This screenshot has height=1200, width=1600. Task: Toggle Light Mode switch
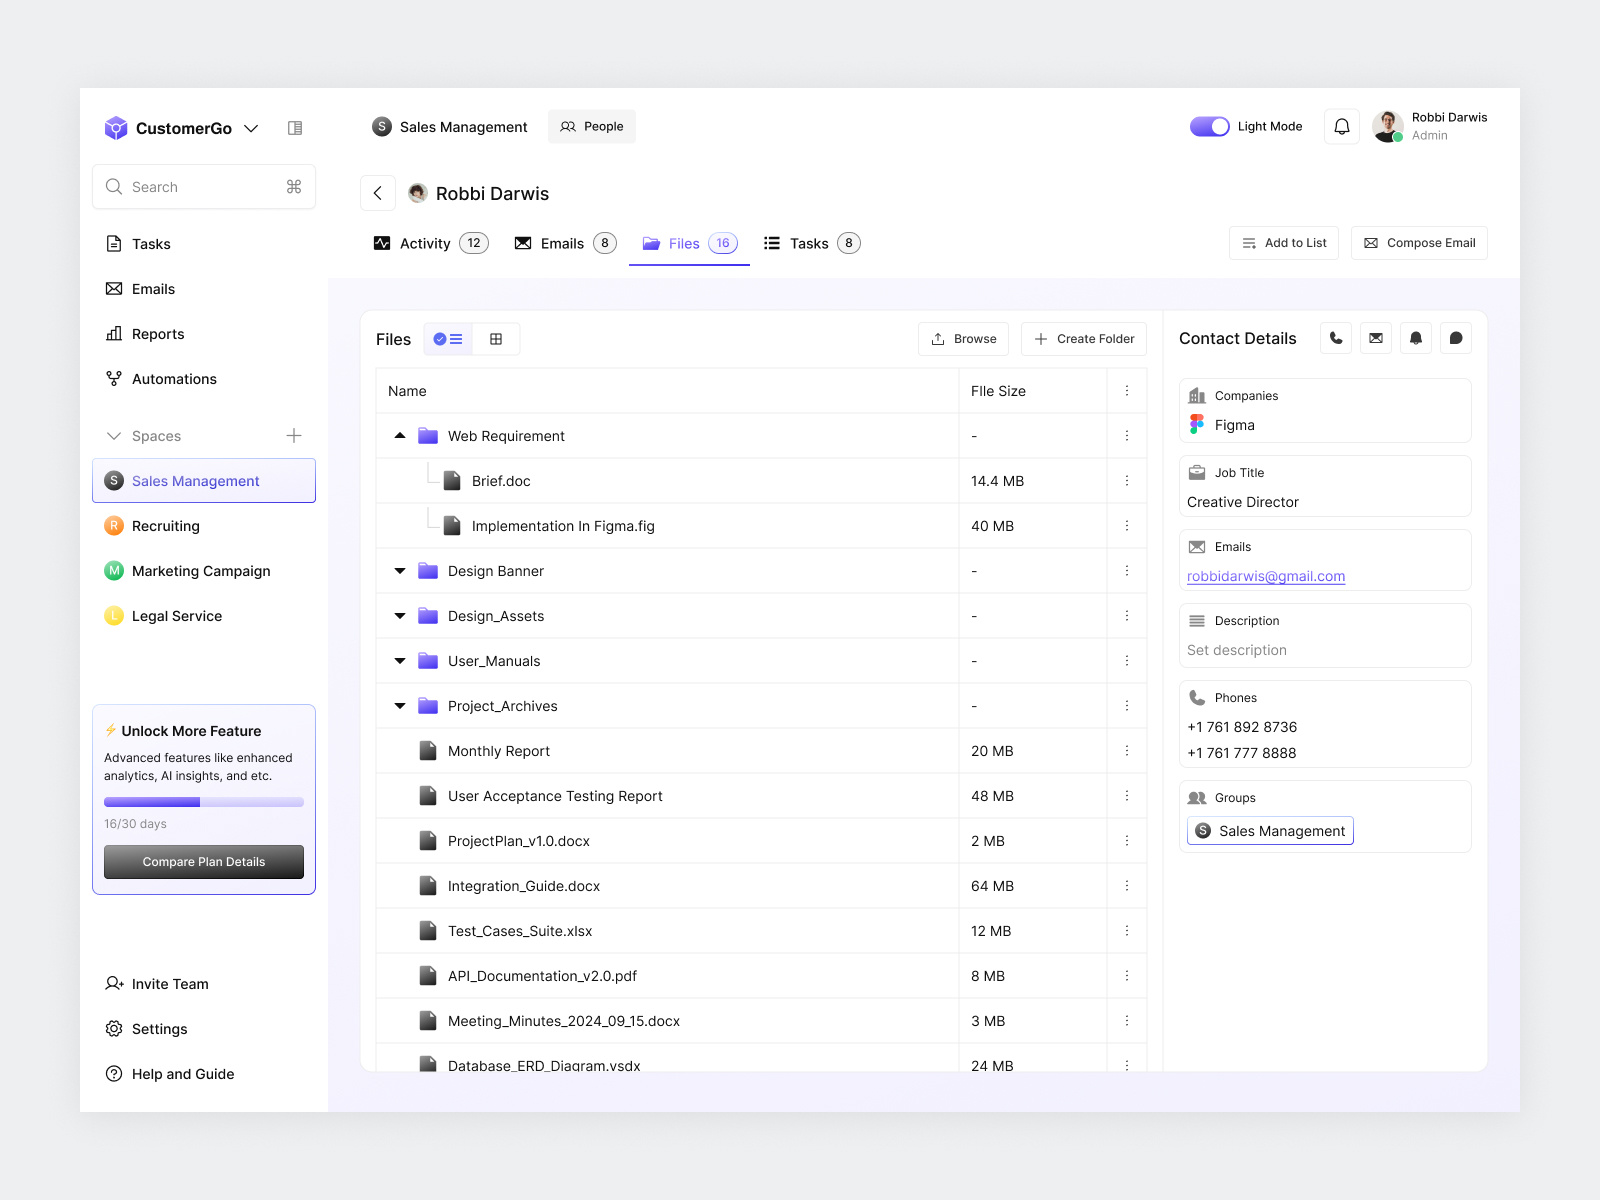(x=1209, y=126)
